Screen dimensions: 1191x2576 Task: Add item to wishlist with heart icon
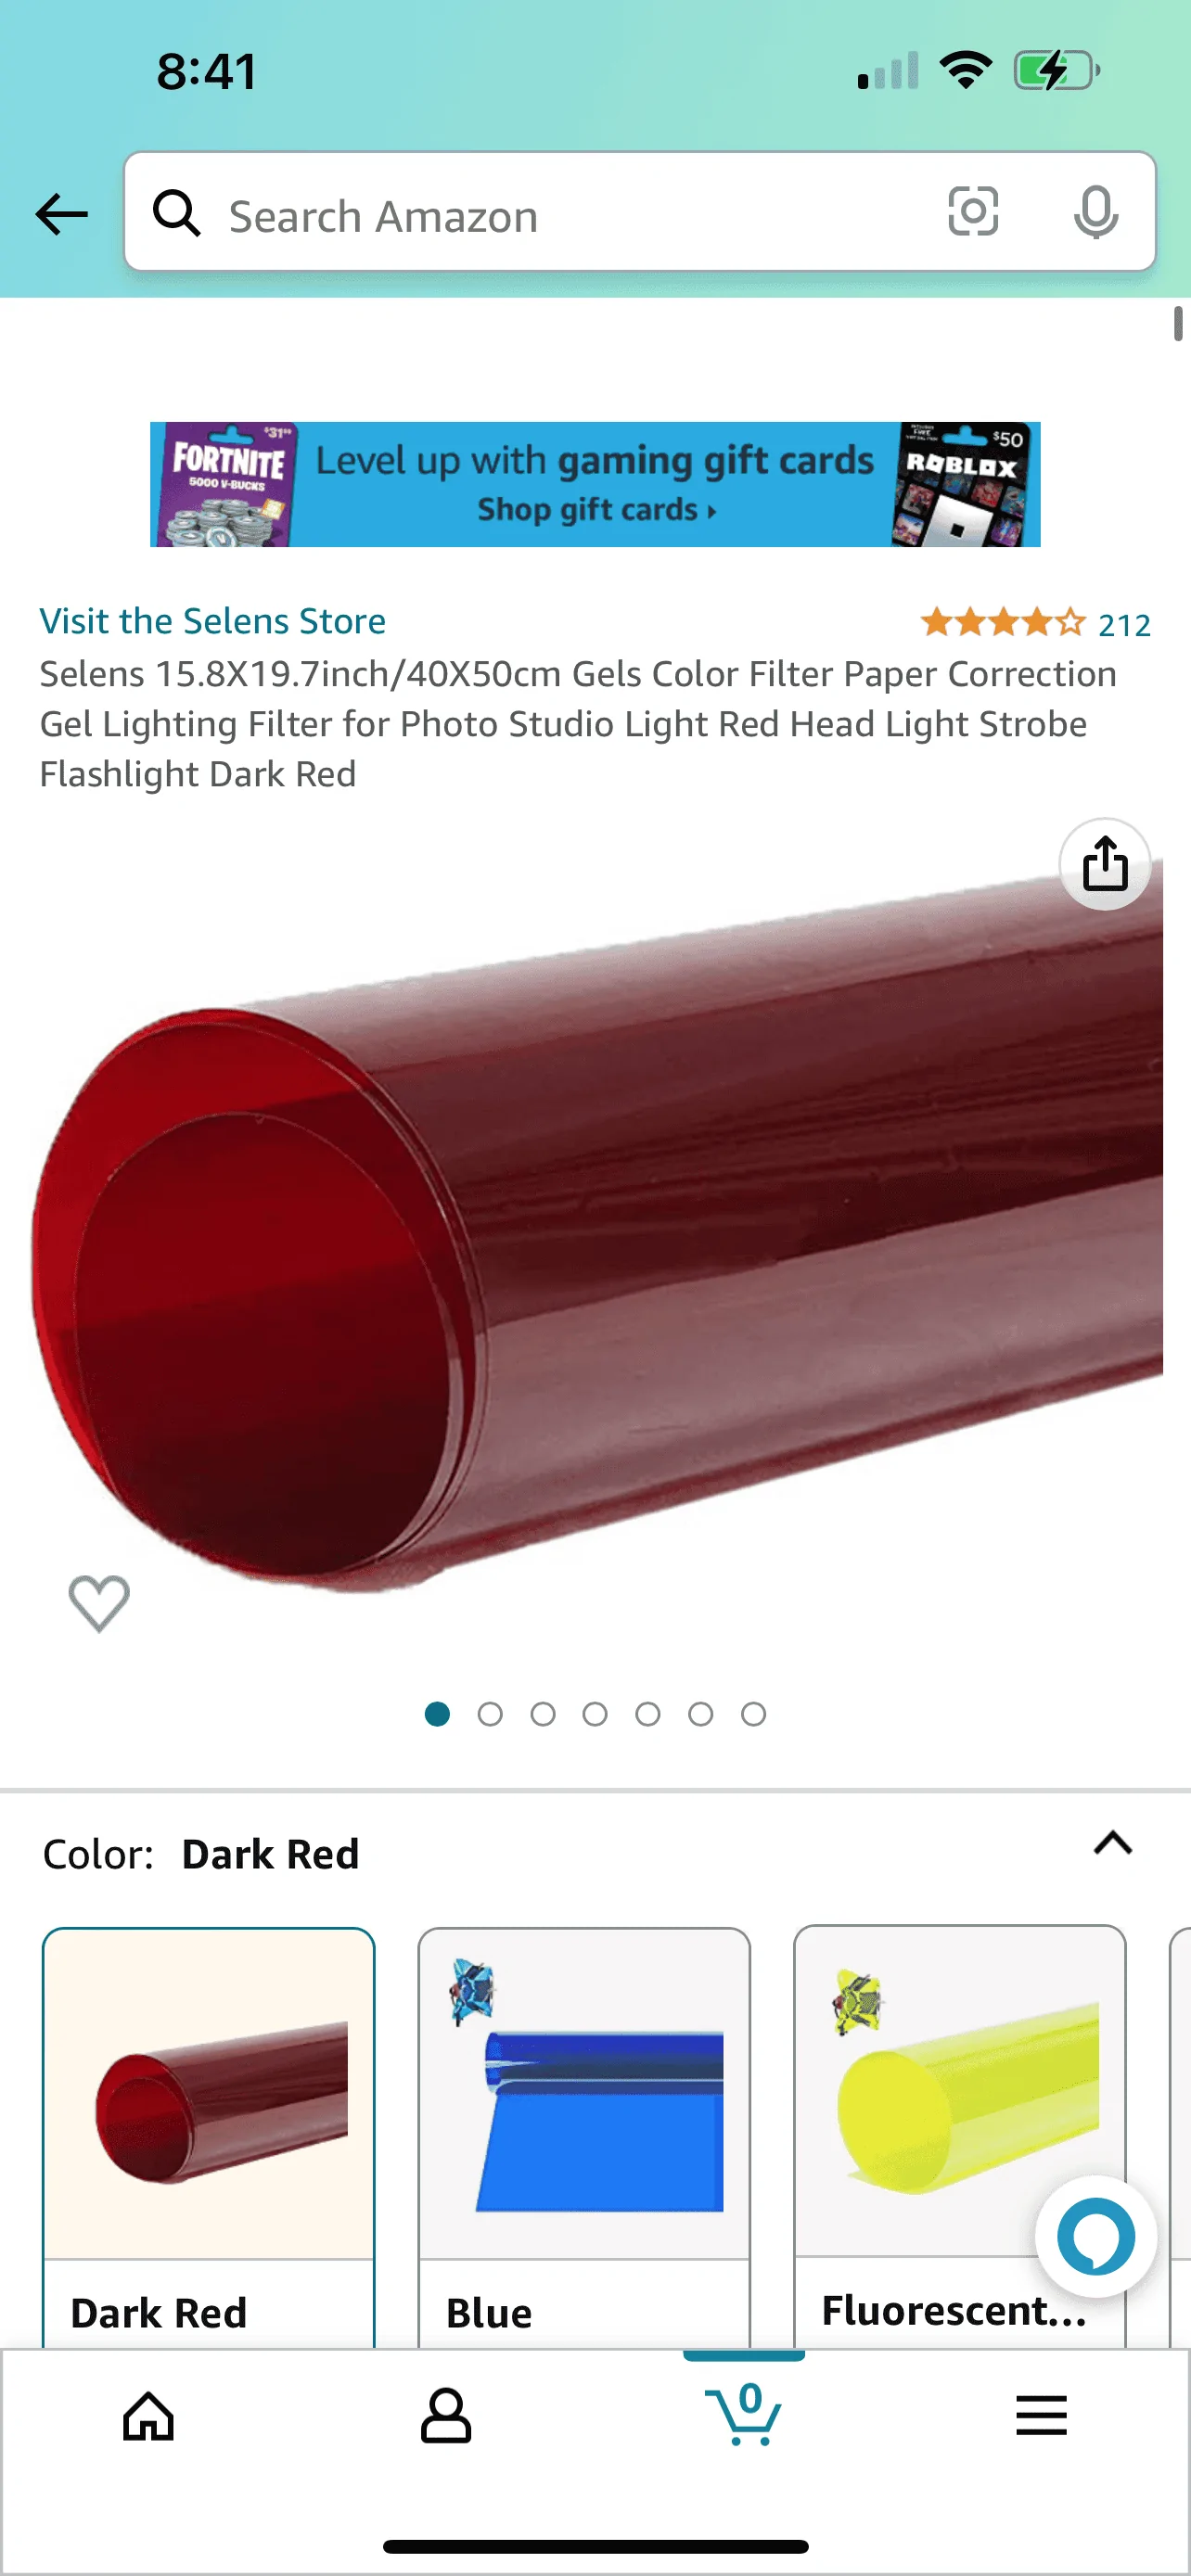[x=99, y=1603]
